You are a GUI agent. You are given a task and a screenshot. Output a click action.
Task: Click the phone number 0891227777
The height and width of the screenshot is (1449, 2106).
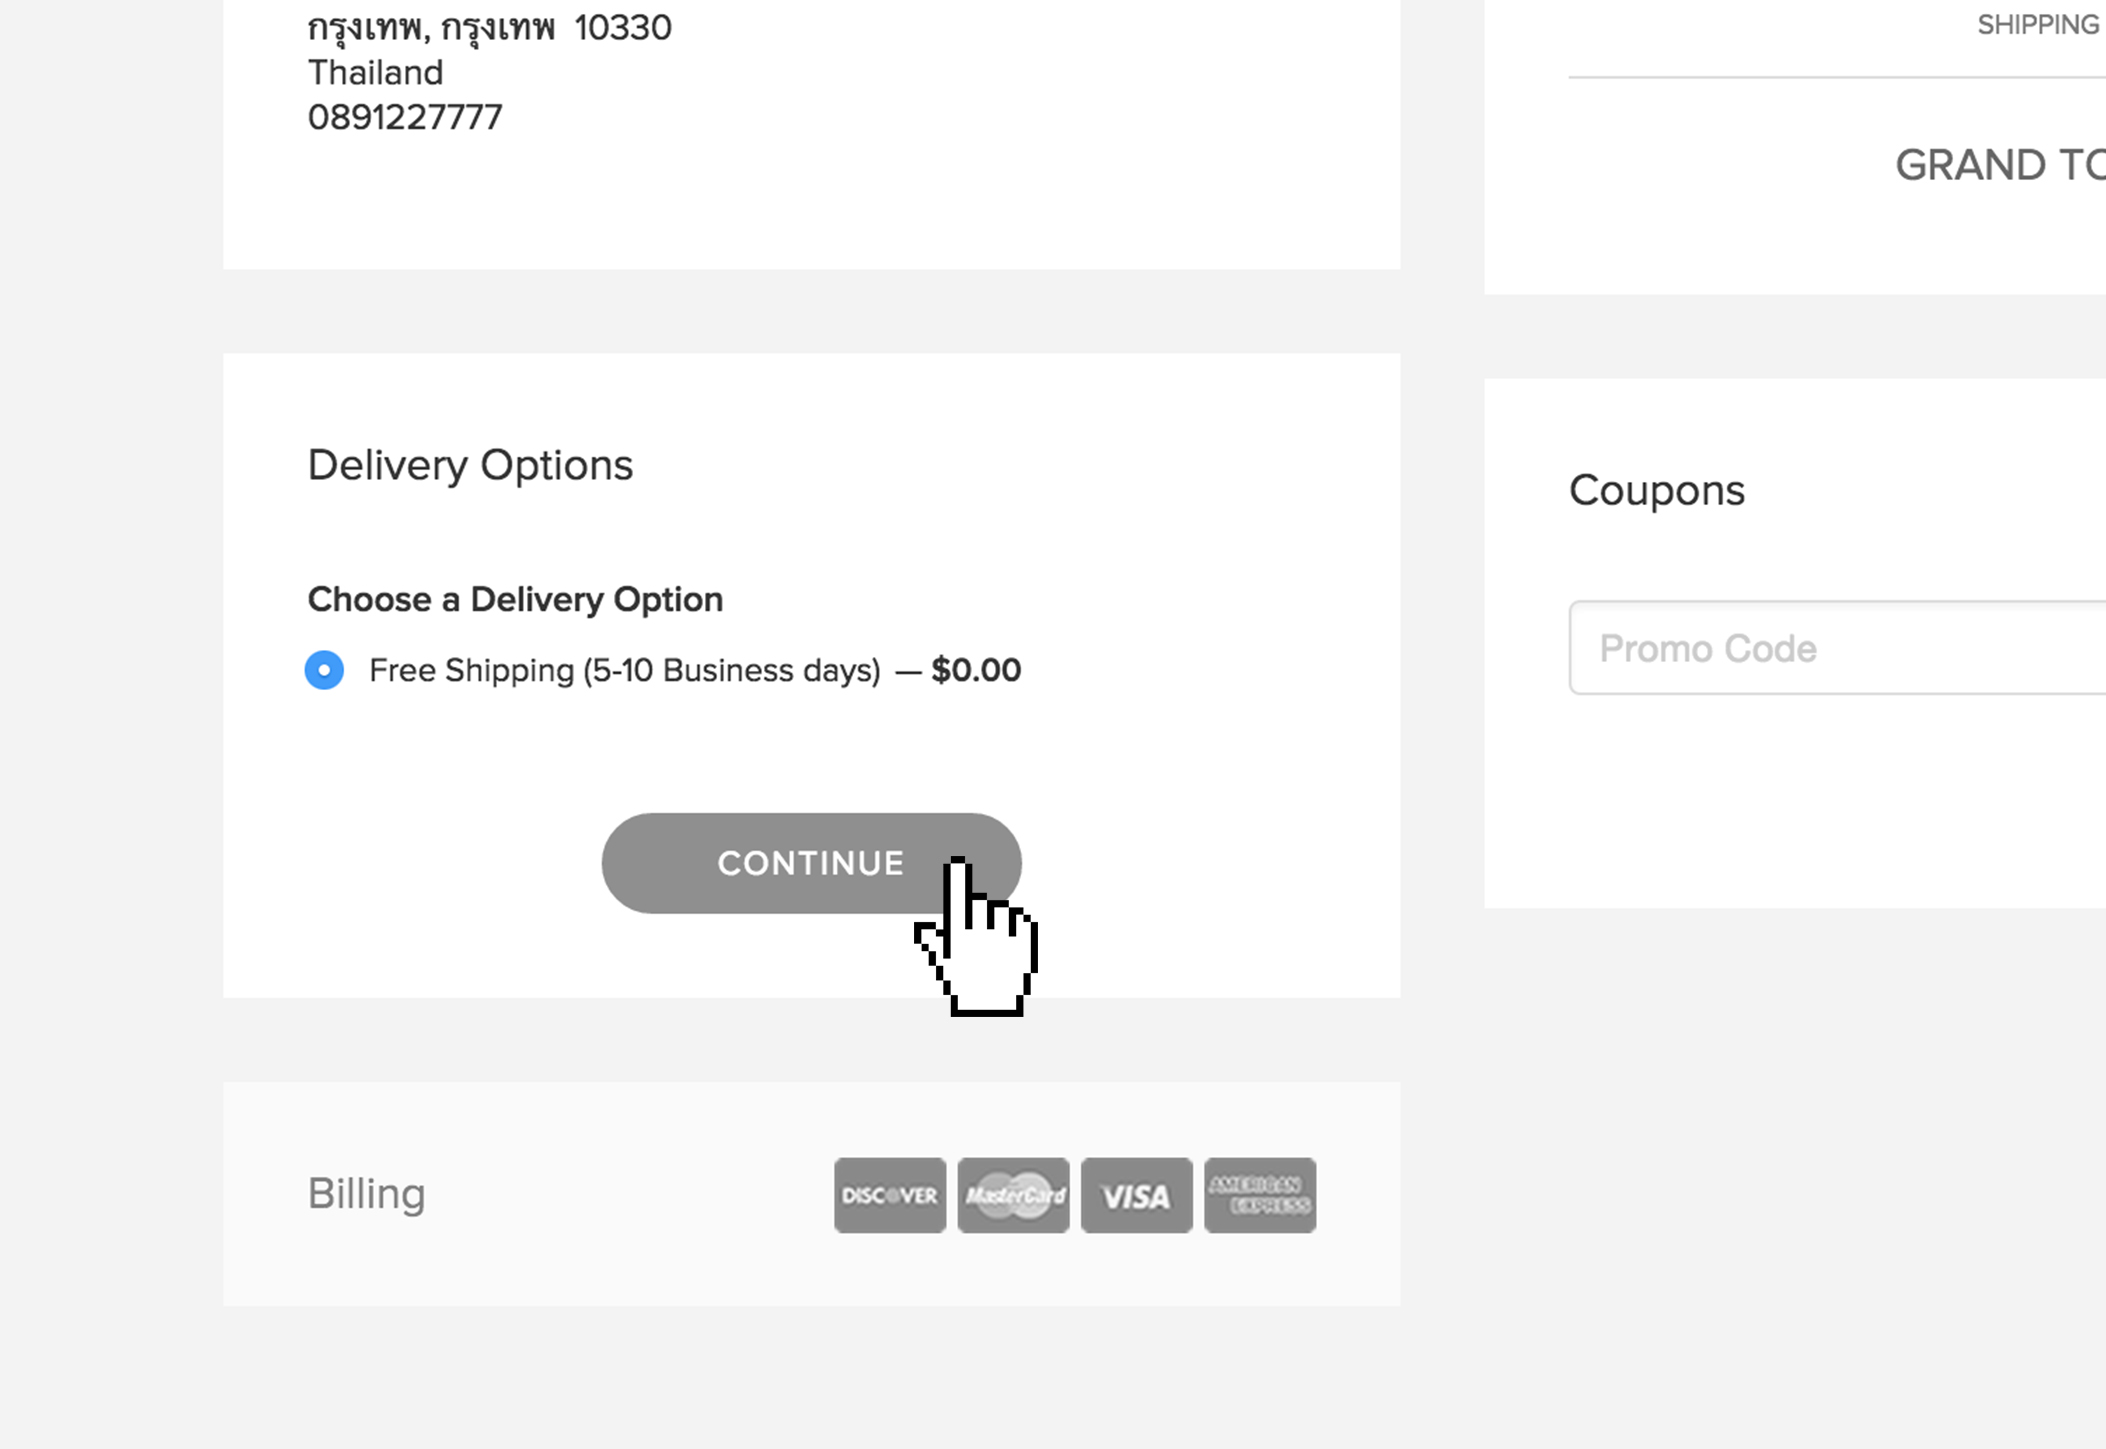point(405,117)
